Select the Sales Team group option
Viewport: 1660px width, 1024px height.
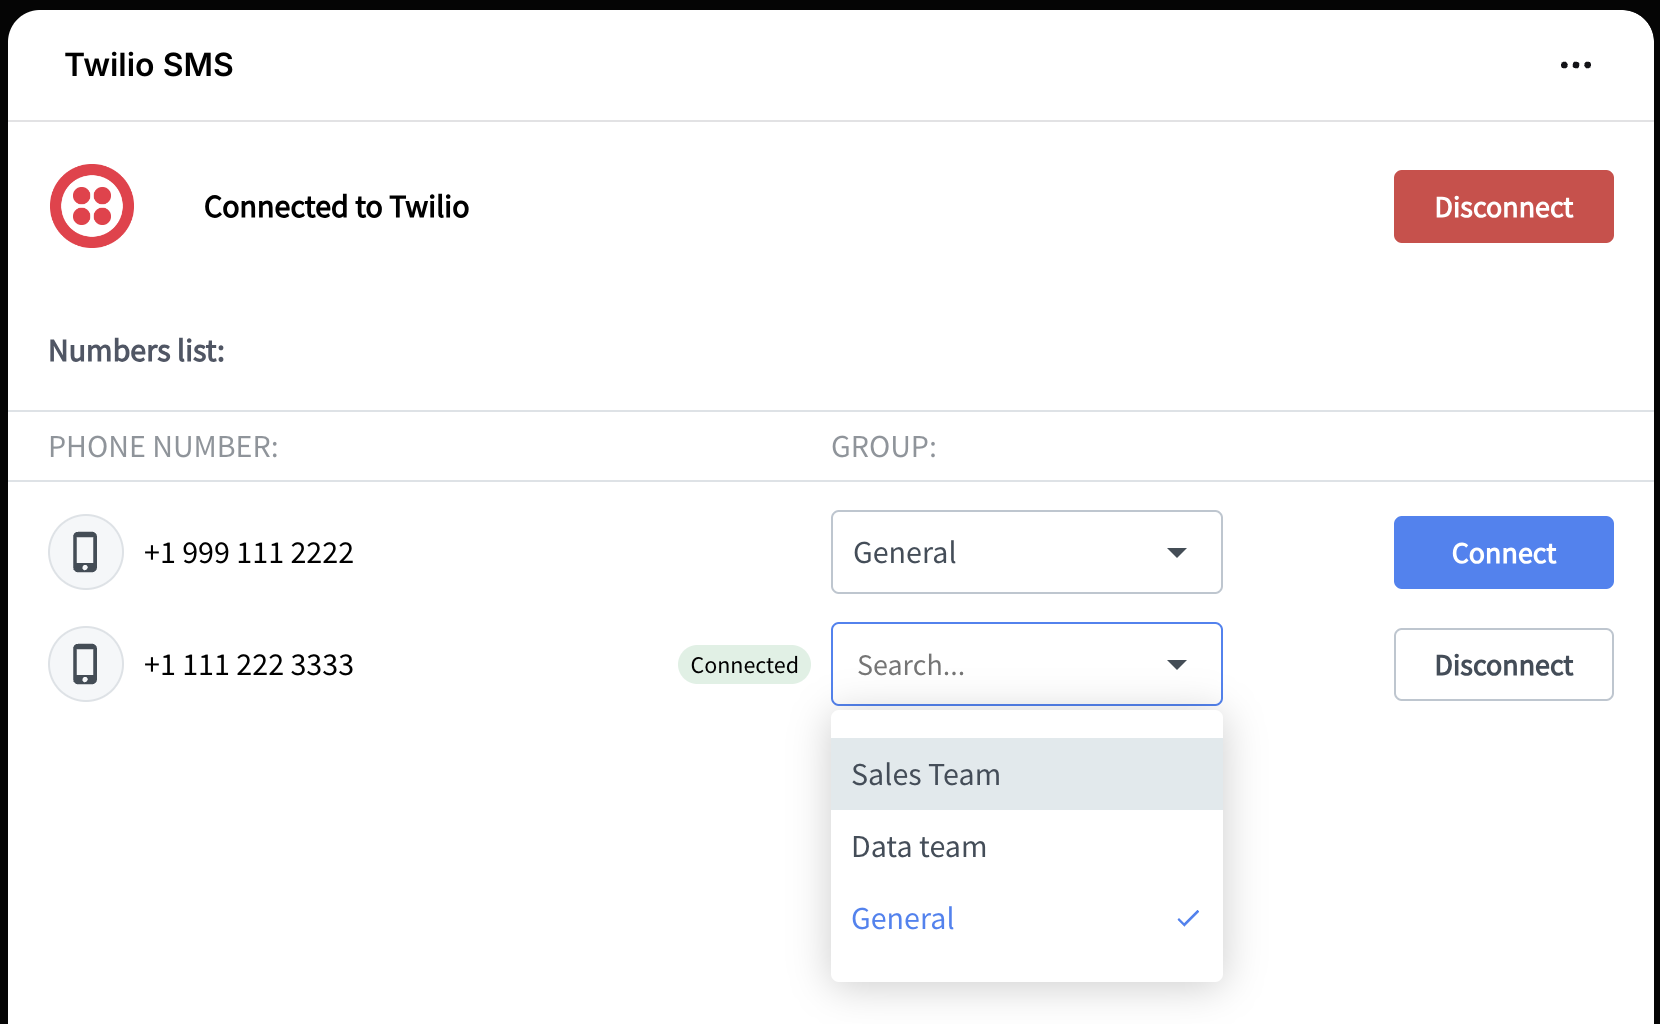pyautogui.click(x=925, y=774)
